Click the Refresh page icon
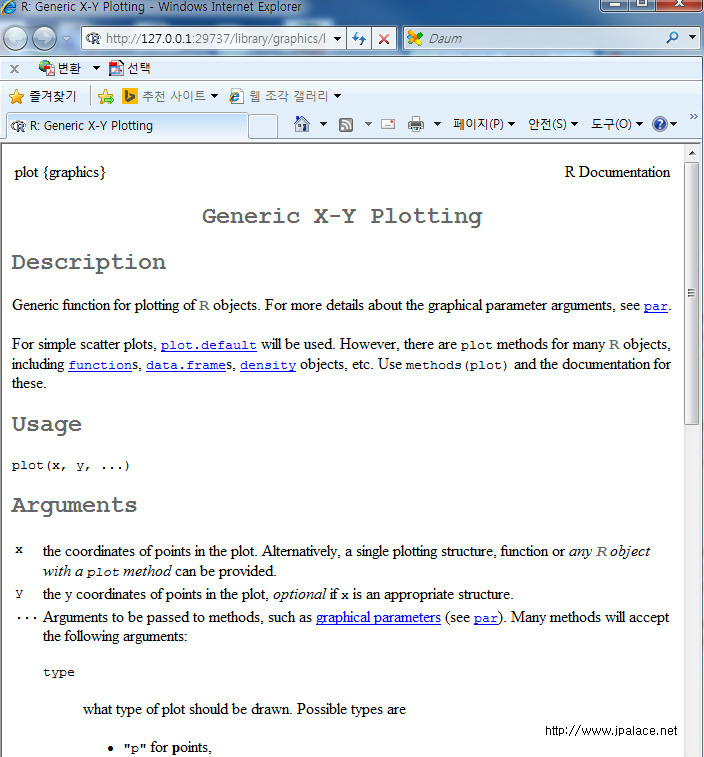 click(359, 38)
